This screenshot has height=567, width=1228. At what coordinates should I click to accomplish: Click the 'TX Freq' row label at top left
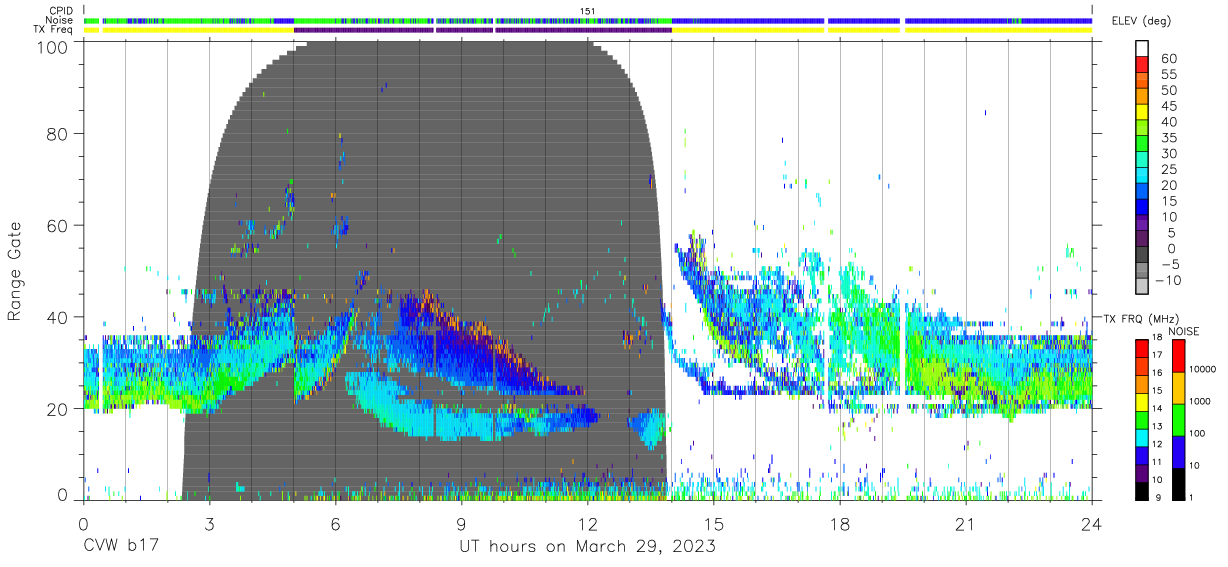pos(55,30)
